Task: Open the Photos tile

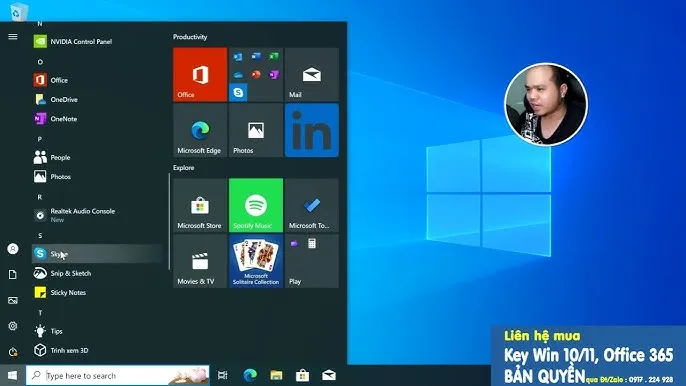Action: point(256,130)
